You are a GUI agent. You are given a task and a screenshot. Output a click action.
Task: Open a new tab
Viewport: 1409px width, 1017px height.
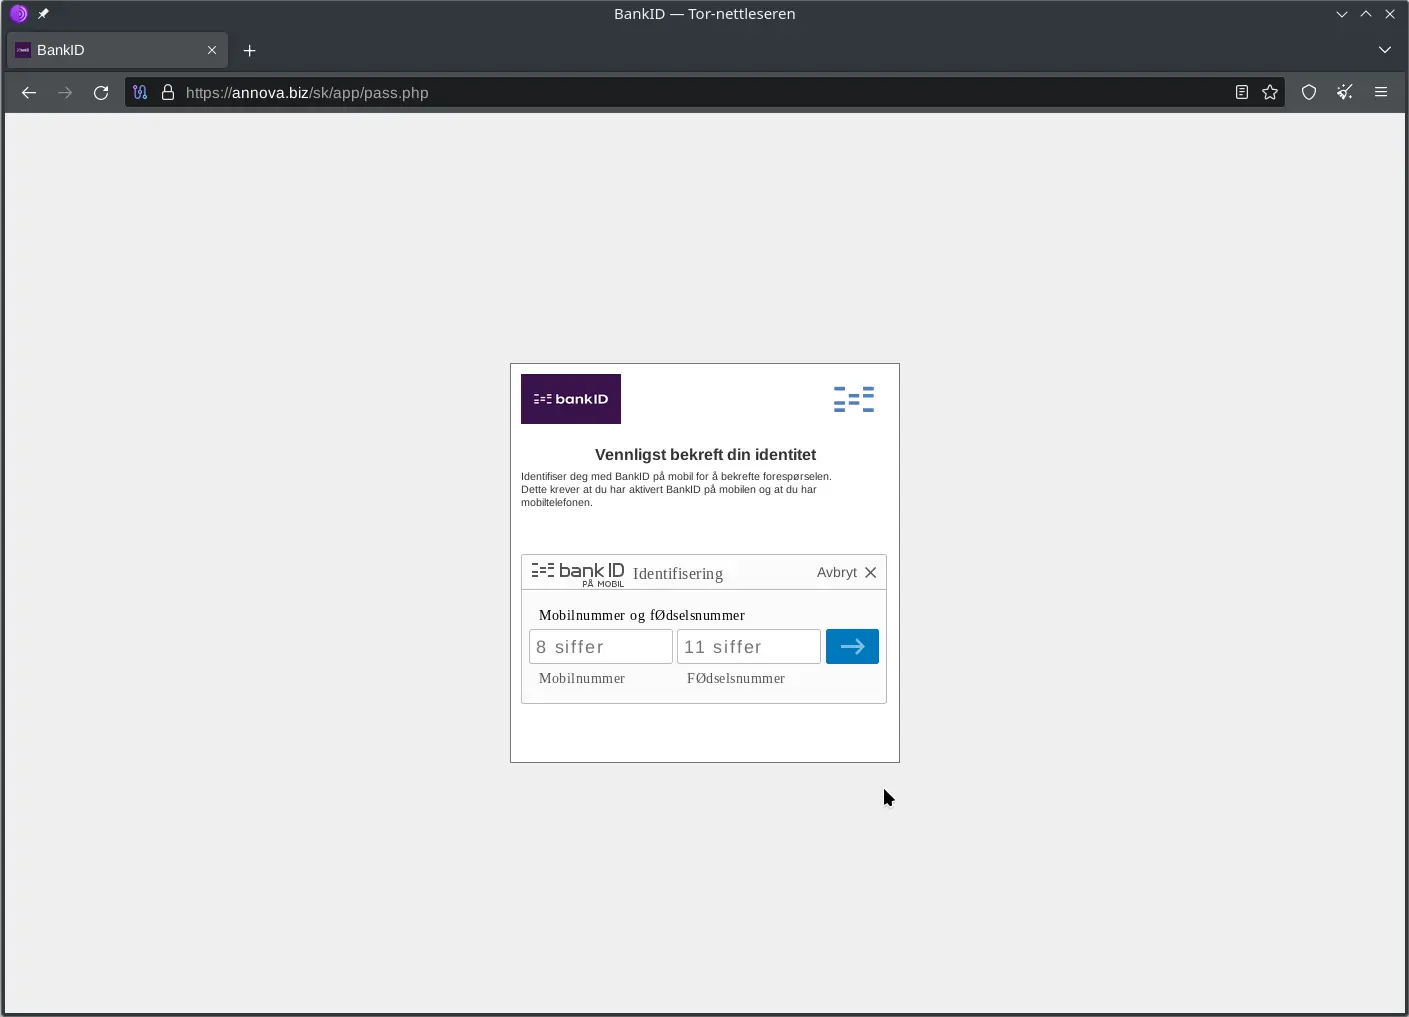[x=250, y=50]
